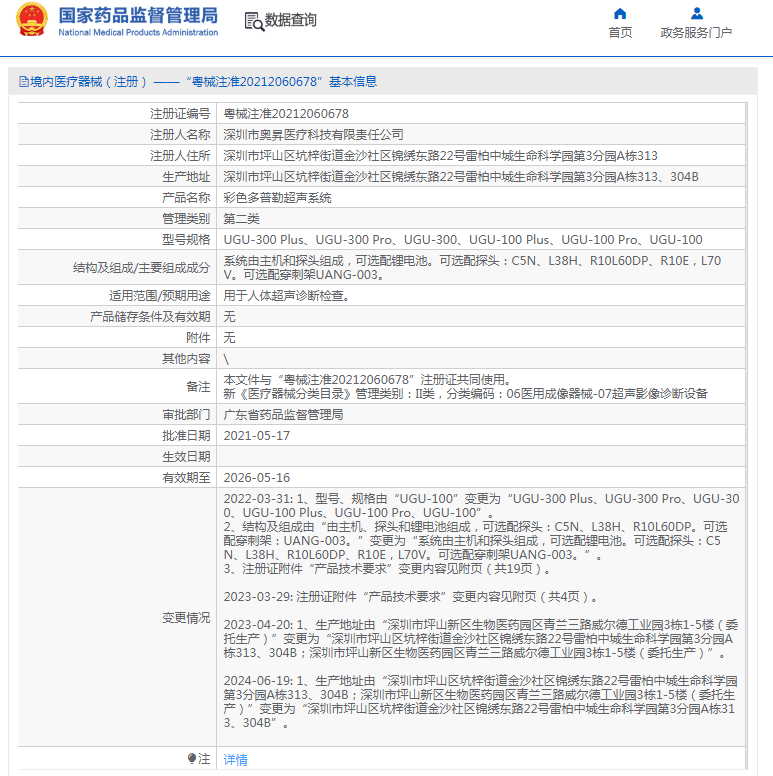This screenshot has width=773, height=776.
Task: Click 无 in the 附件 row
Action: [229, 338]
